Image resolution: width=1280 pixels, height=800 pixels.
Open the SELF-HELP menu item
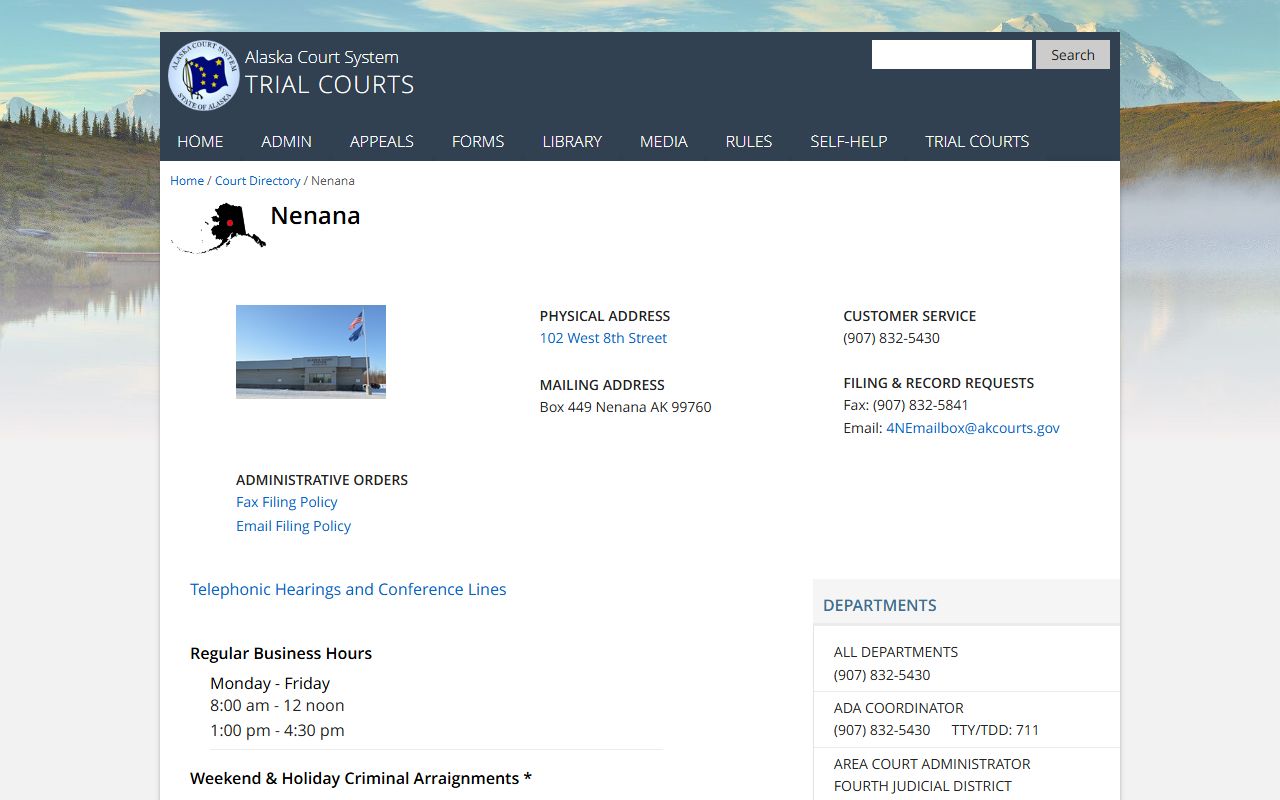coord(849,141)
